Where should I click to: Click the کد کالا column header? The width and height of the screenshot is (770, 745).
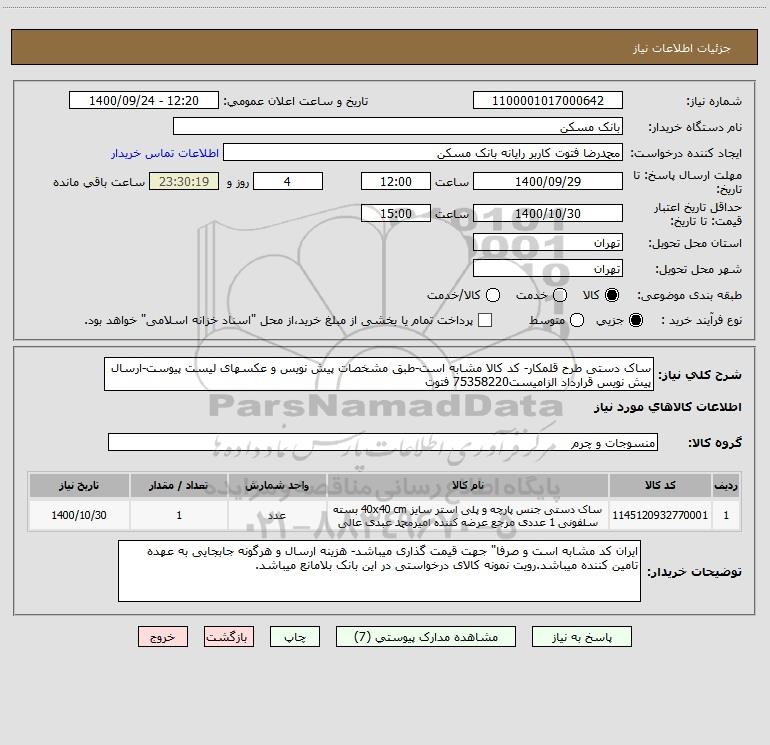[660, 485]
